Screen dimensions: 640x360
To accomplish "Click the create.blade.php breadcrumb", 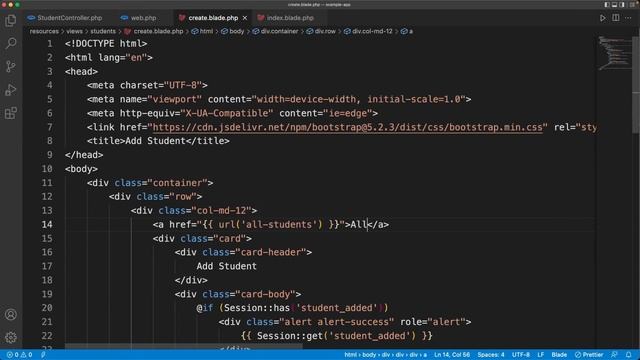I will click(x=154, y=31).
